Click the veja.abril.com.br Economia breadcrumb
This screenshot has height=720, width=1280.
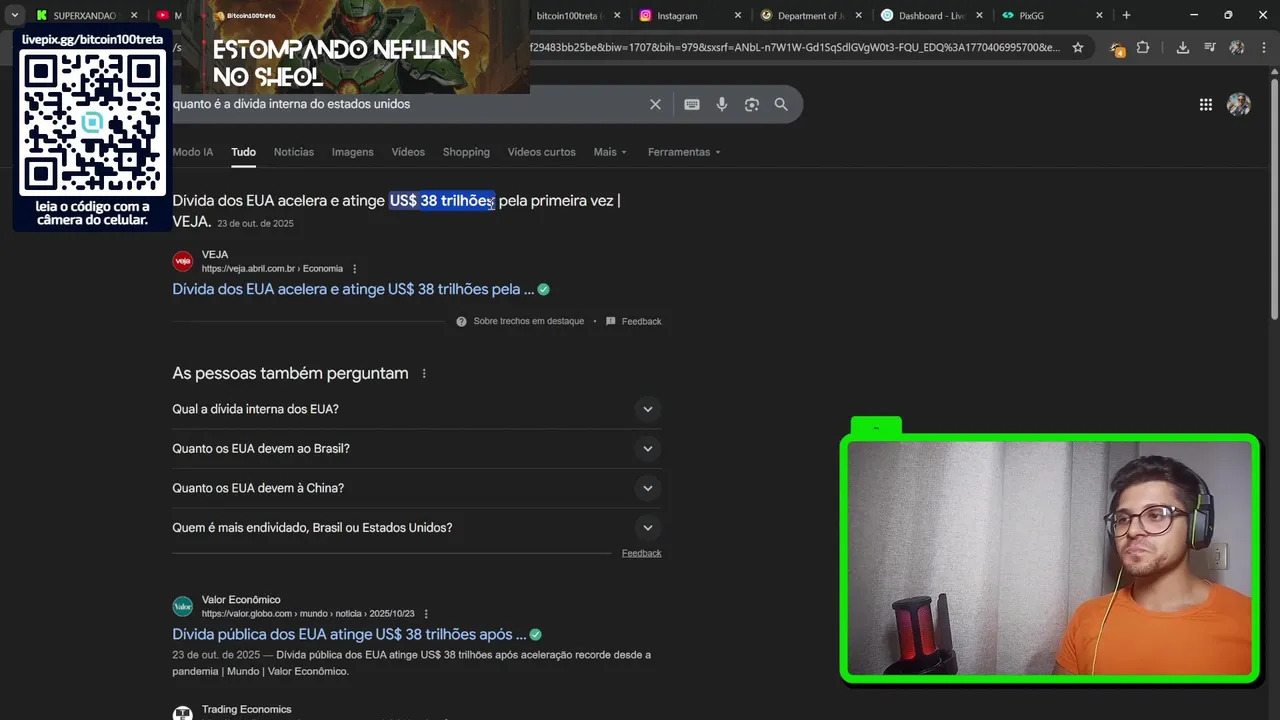point(272,269)
